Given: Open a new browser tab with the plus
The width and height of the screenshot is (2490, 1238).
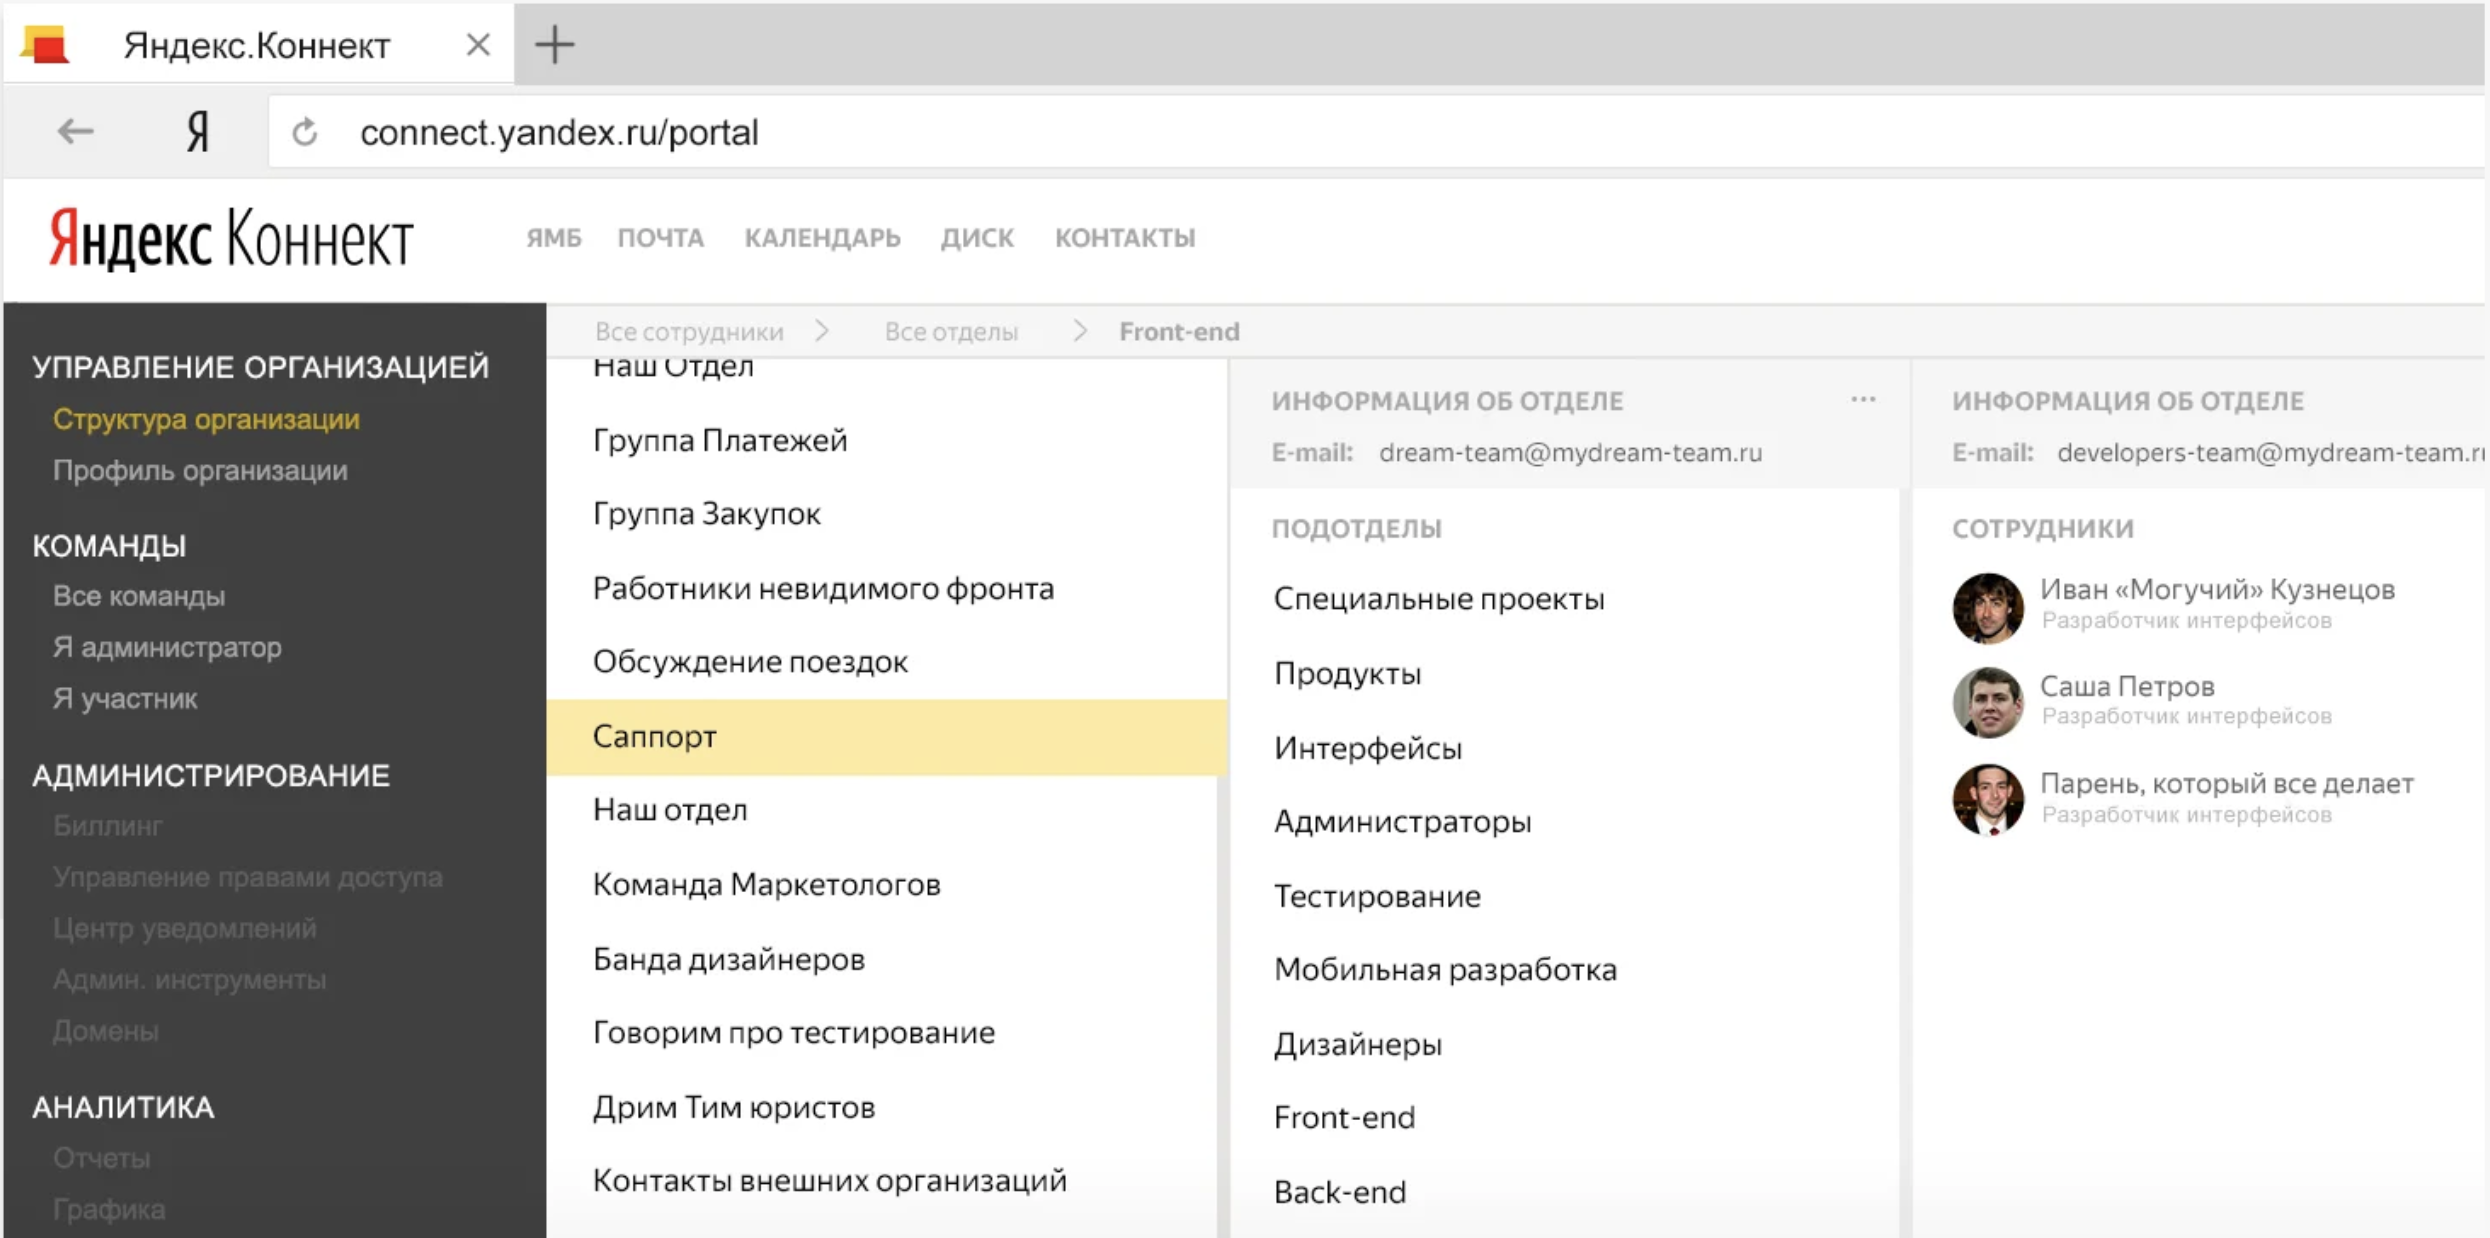Looking at the screenshot, I should [x=554, y=44].
